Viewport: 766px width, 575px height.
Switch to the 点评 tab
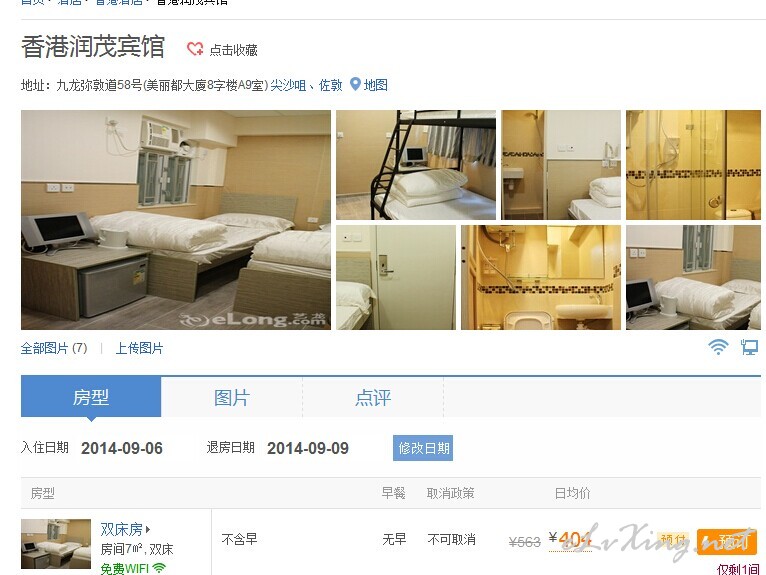(373, 397)
